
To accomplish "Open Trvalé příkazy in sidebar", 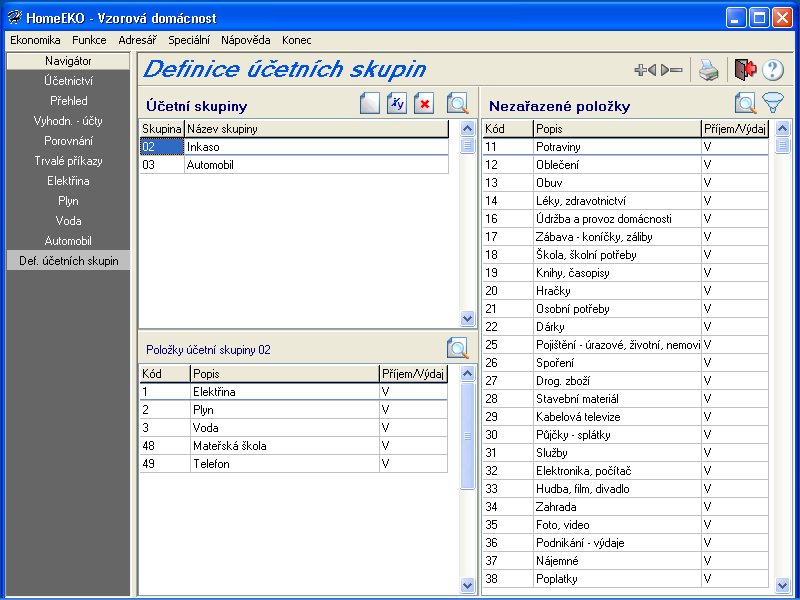I will coord(68,161).
